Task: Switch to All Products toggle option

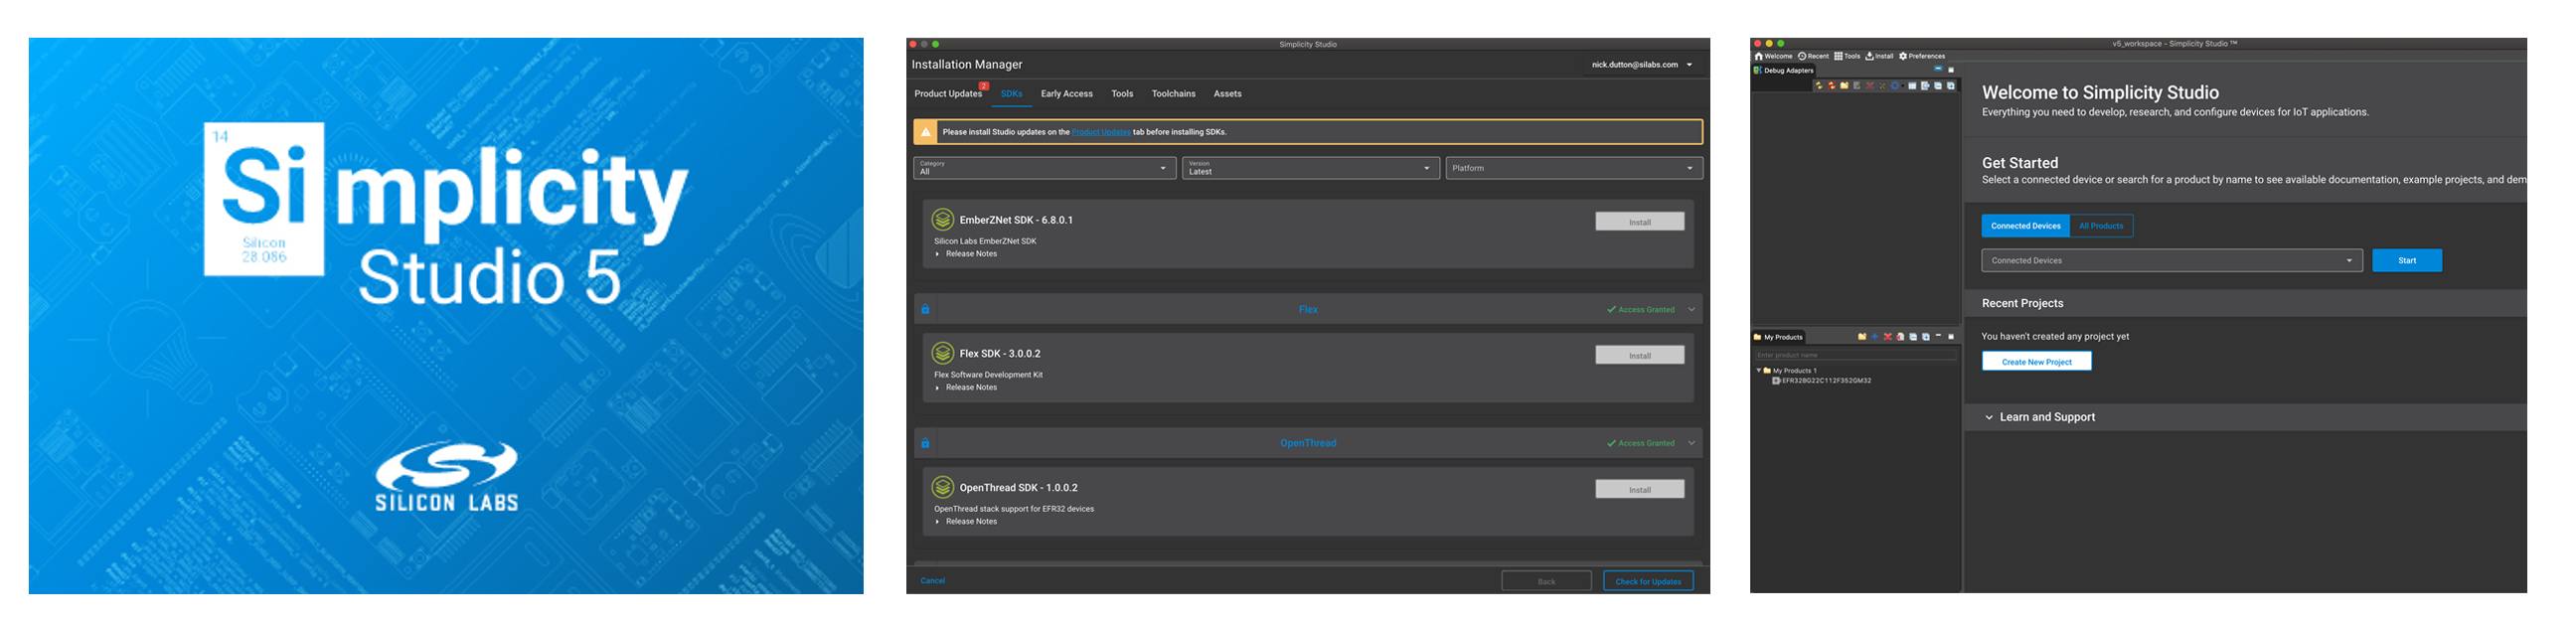Action: pos(2100,226)
